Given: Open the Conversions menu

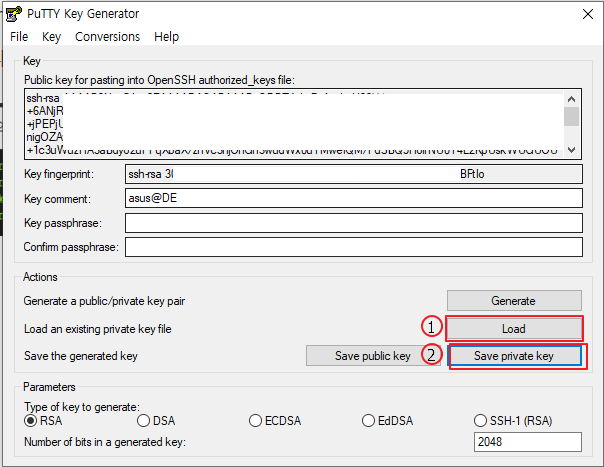Looking at the screenshot, I should (x=107, y=37).
